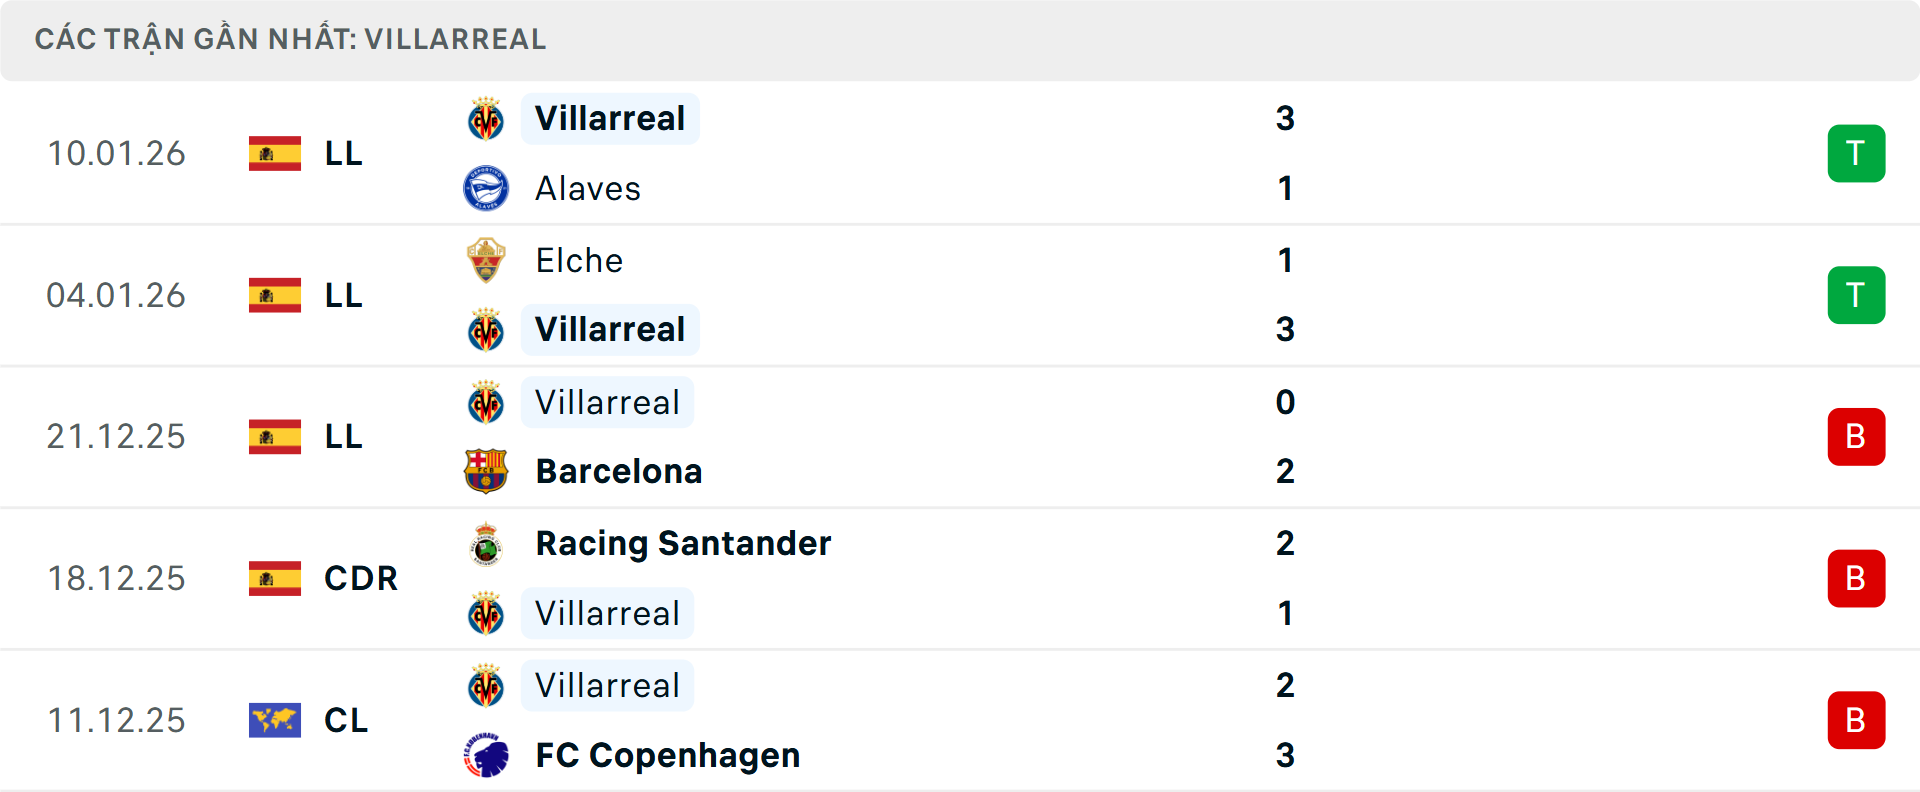Click the Racing Santander crest icon
The image size is (1920, 792).
[x=486, y=544]
